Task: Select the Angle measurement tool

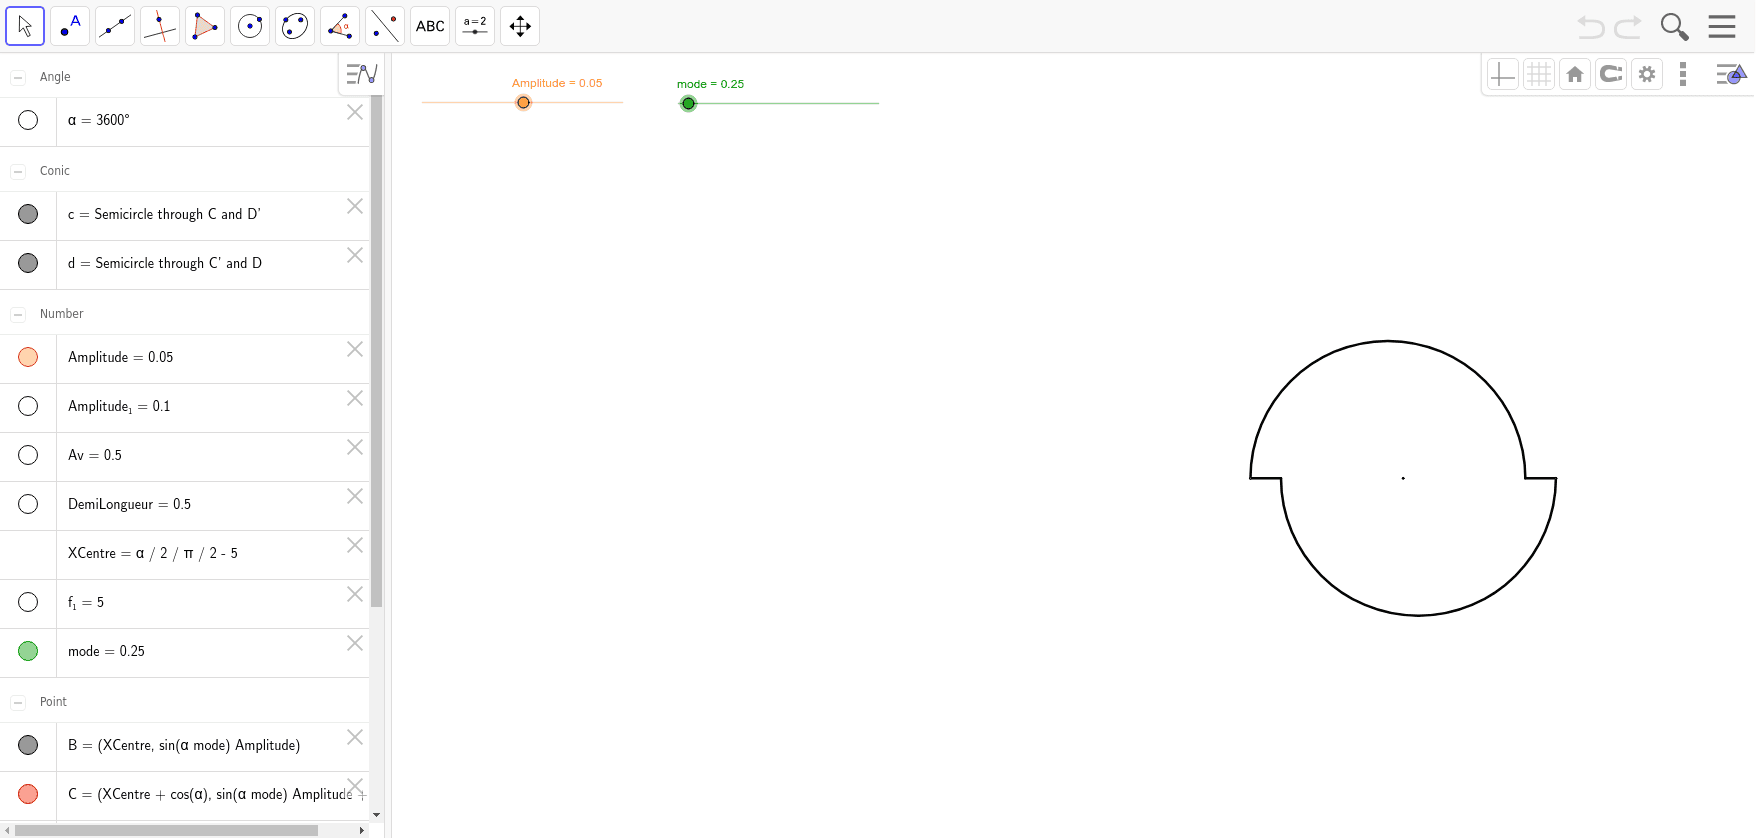Action: point(340,26)
